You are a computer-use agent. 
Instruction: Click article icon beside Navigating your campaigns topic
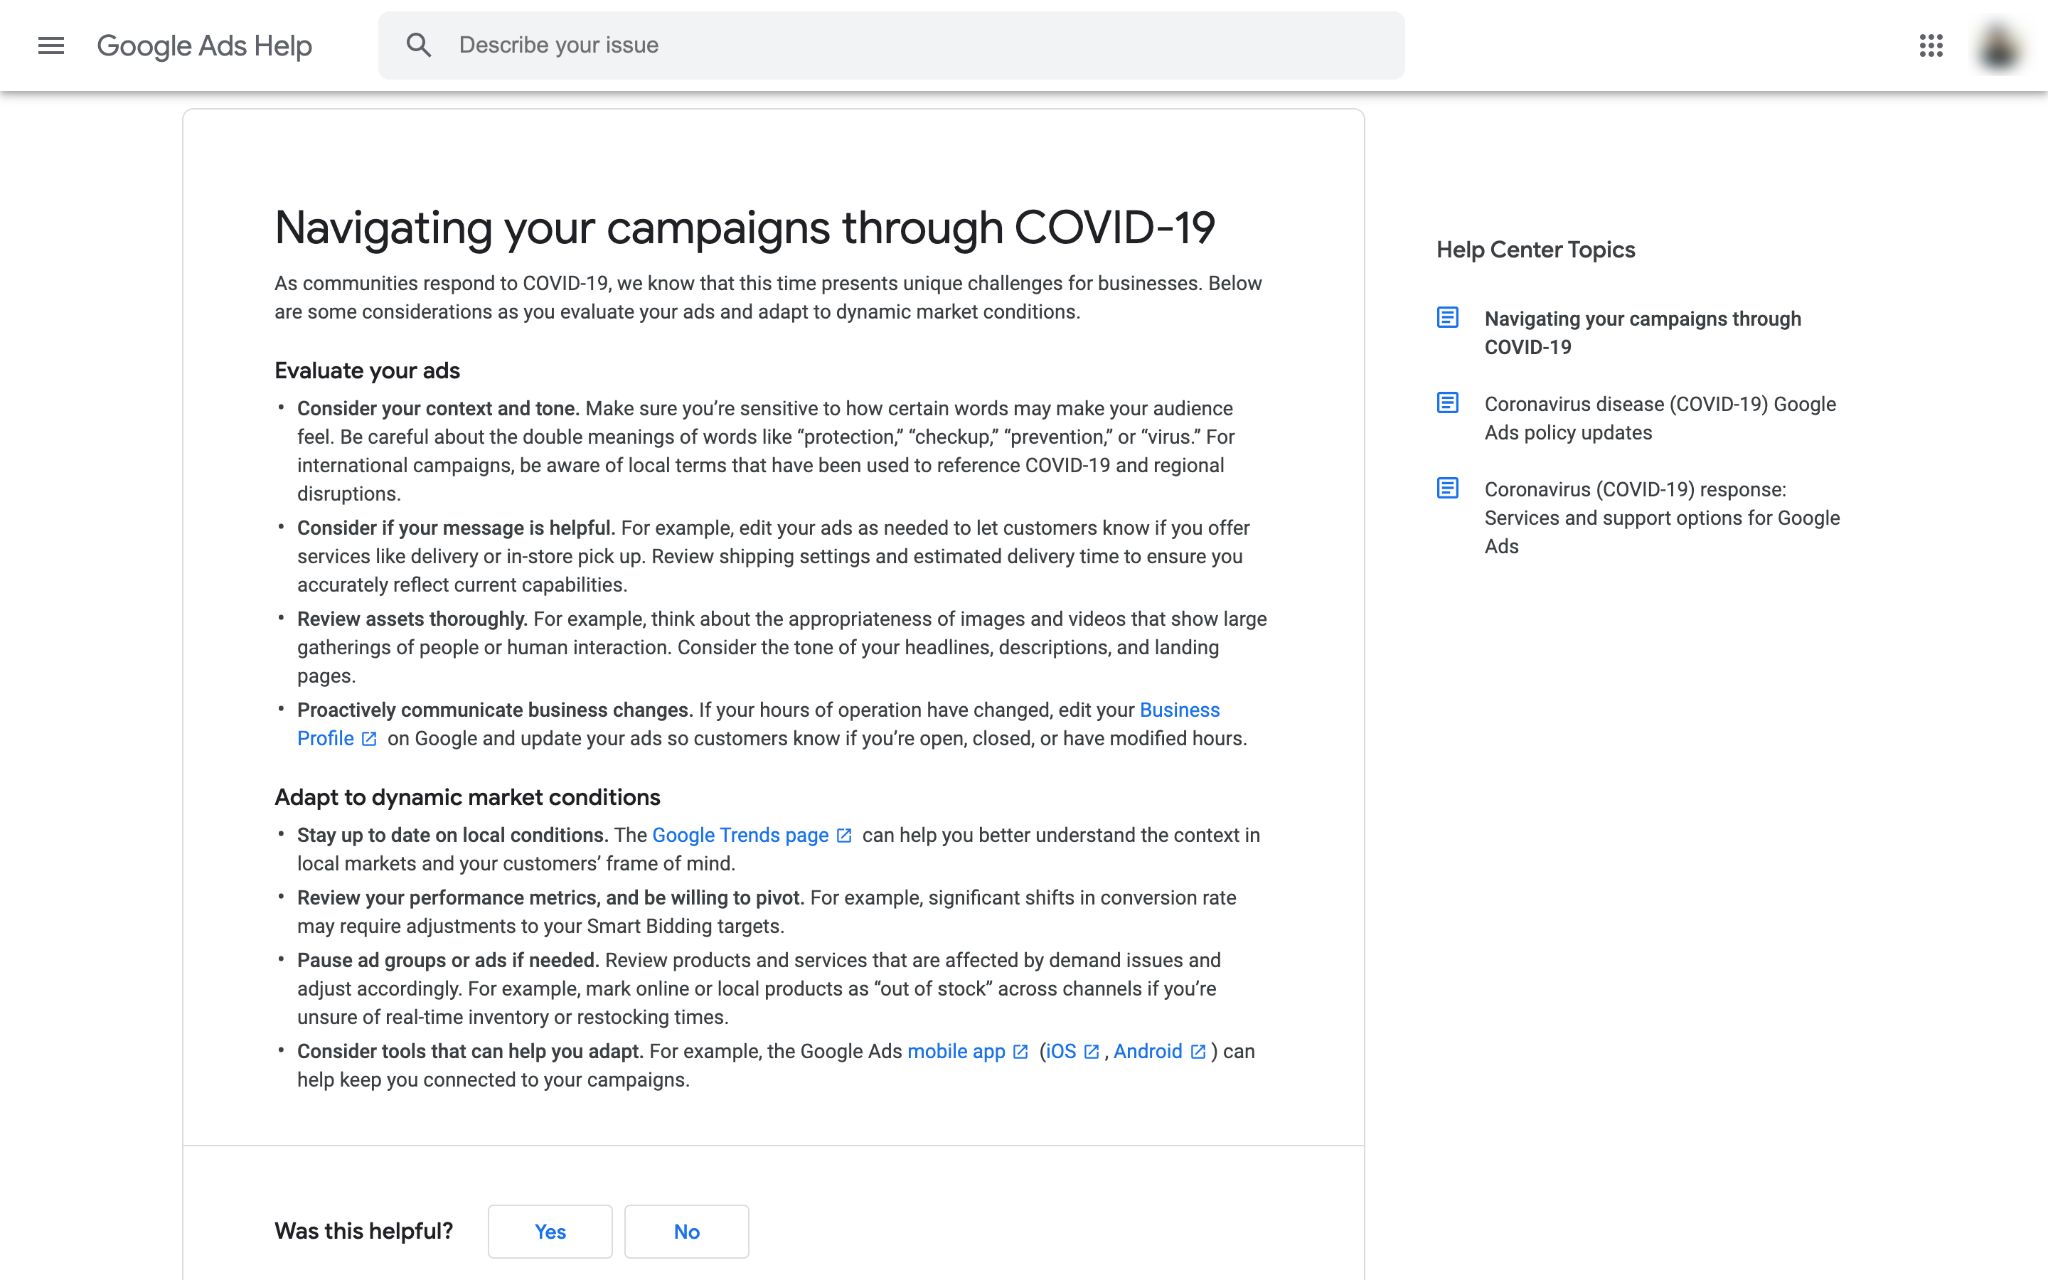(1447, 318)
